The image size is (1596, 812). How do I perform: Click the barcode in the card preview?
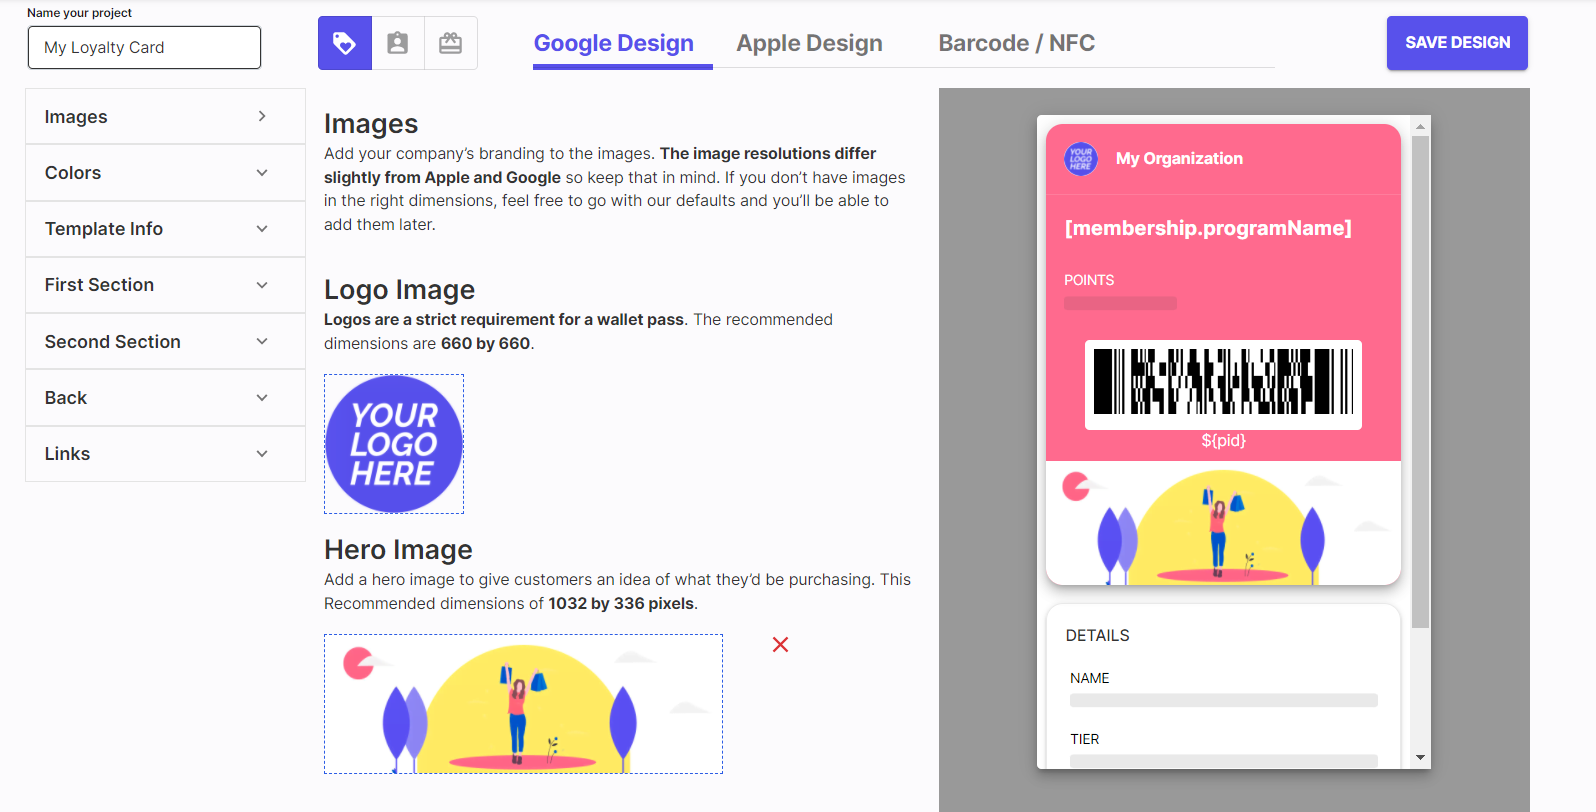click(x=1223, y=381)
